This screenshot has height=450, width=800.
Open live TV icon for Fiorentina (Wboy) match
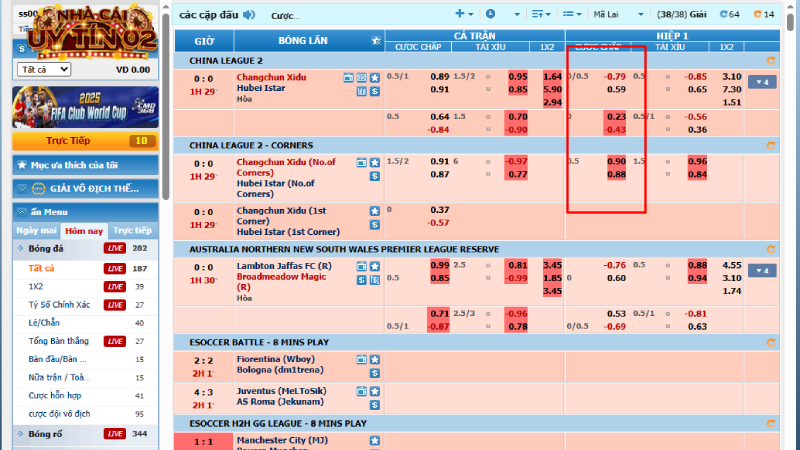tap(362, 359)
